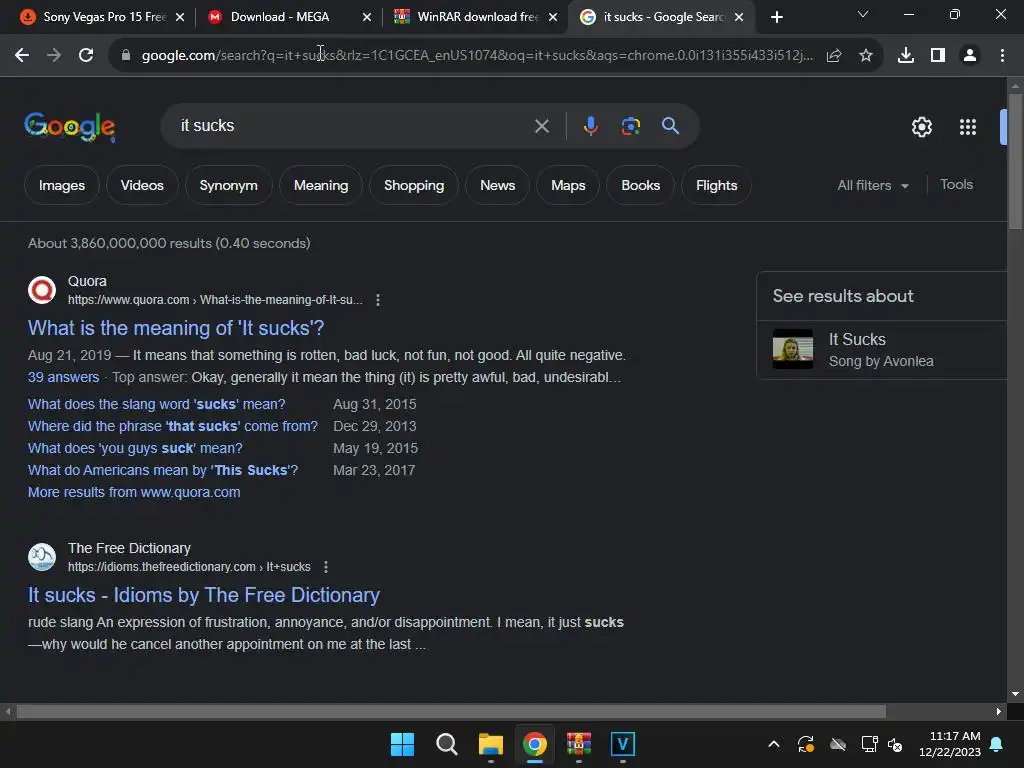The image size is (1024, 768).
Task: Click the magnifier search button
Action: click(x=671, y=126)
